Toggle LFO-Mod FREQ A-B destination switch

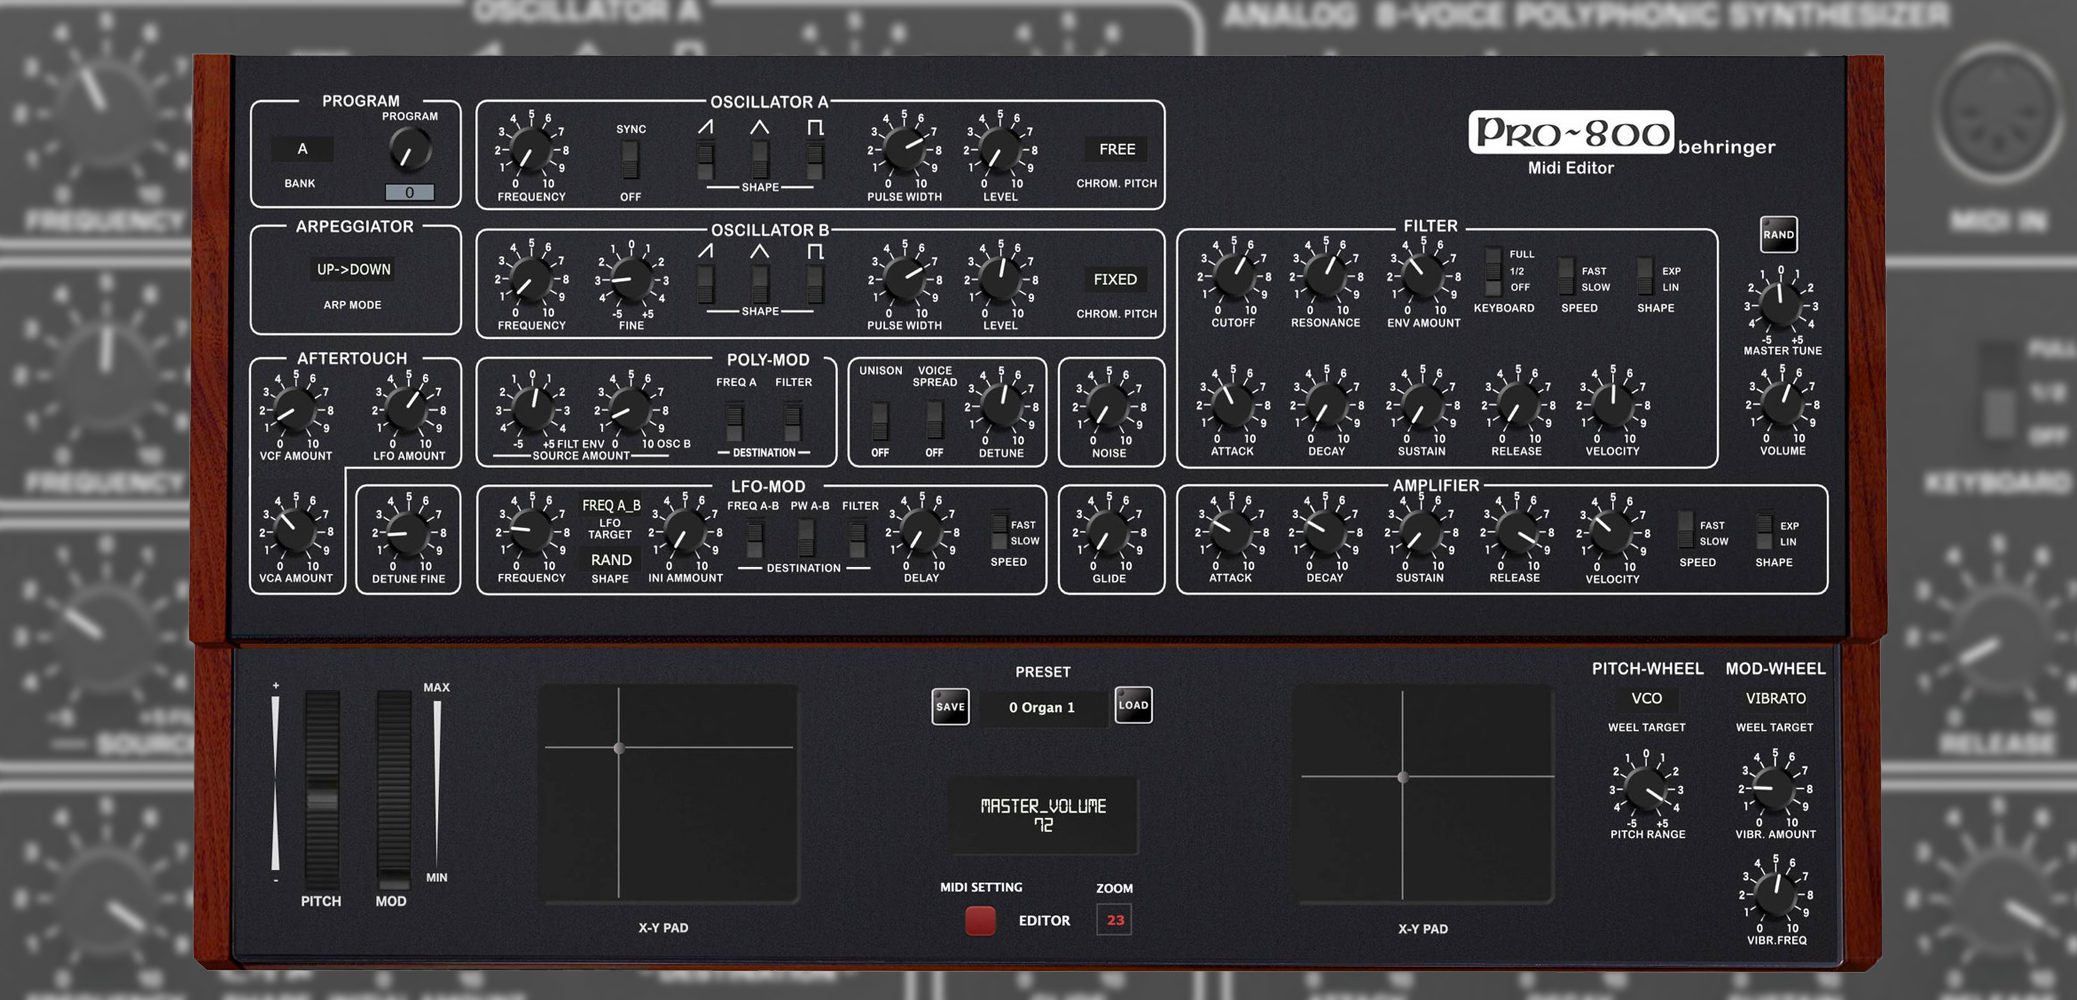755,539
